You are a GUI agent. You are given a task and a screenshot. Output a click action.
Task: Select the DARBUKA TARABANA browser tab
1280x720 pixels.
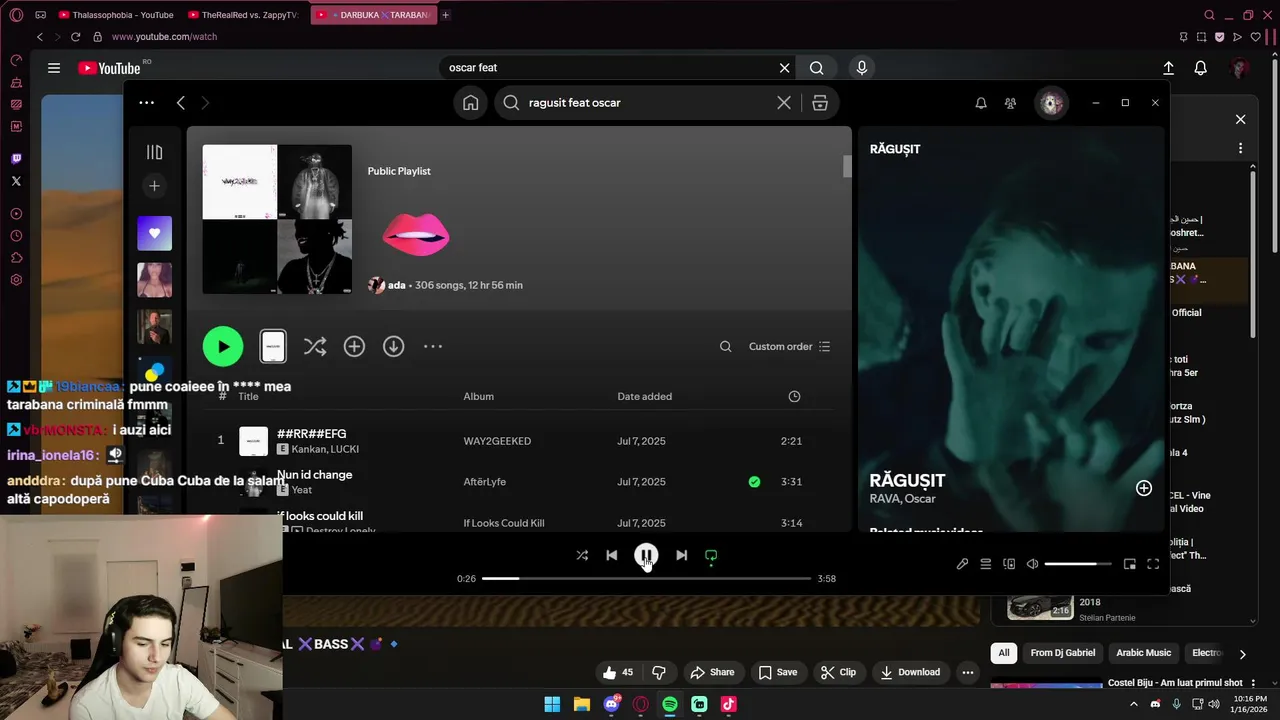pyautogui.click(x=374, y=15)
